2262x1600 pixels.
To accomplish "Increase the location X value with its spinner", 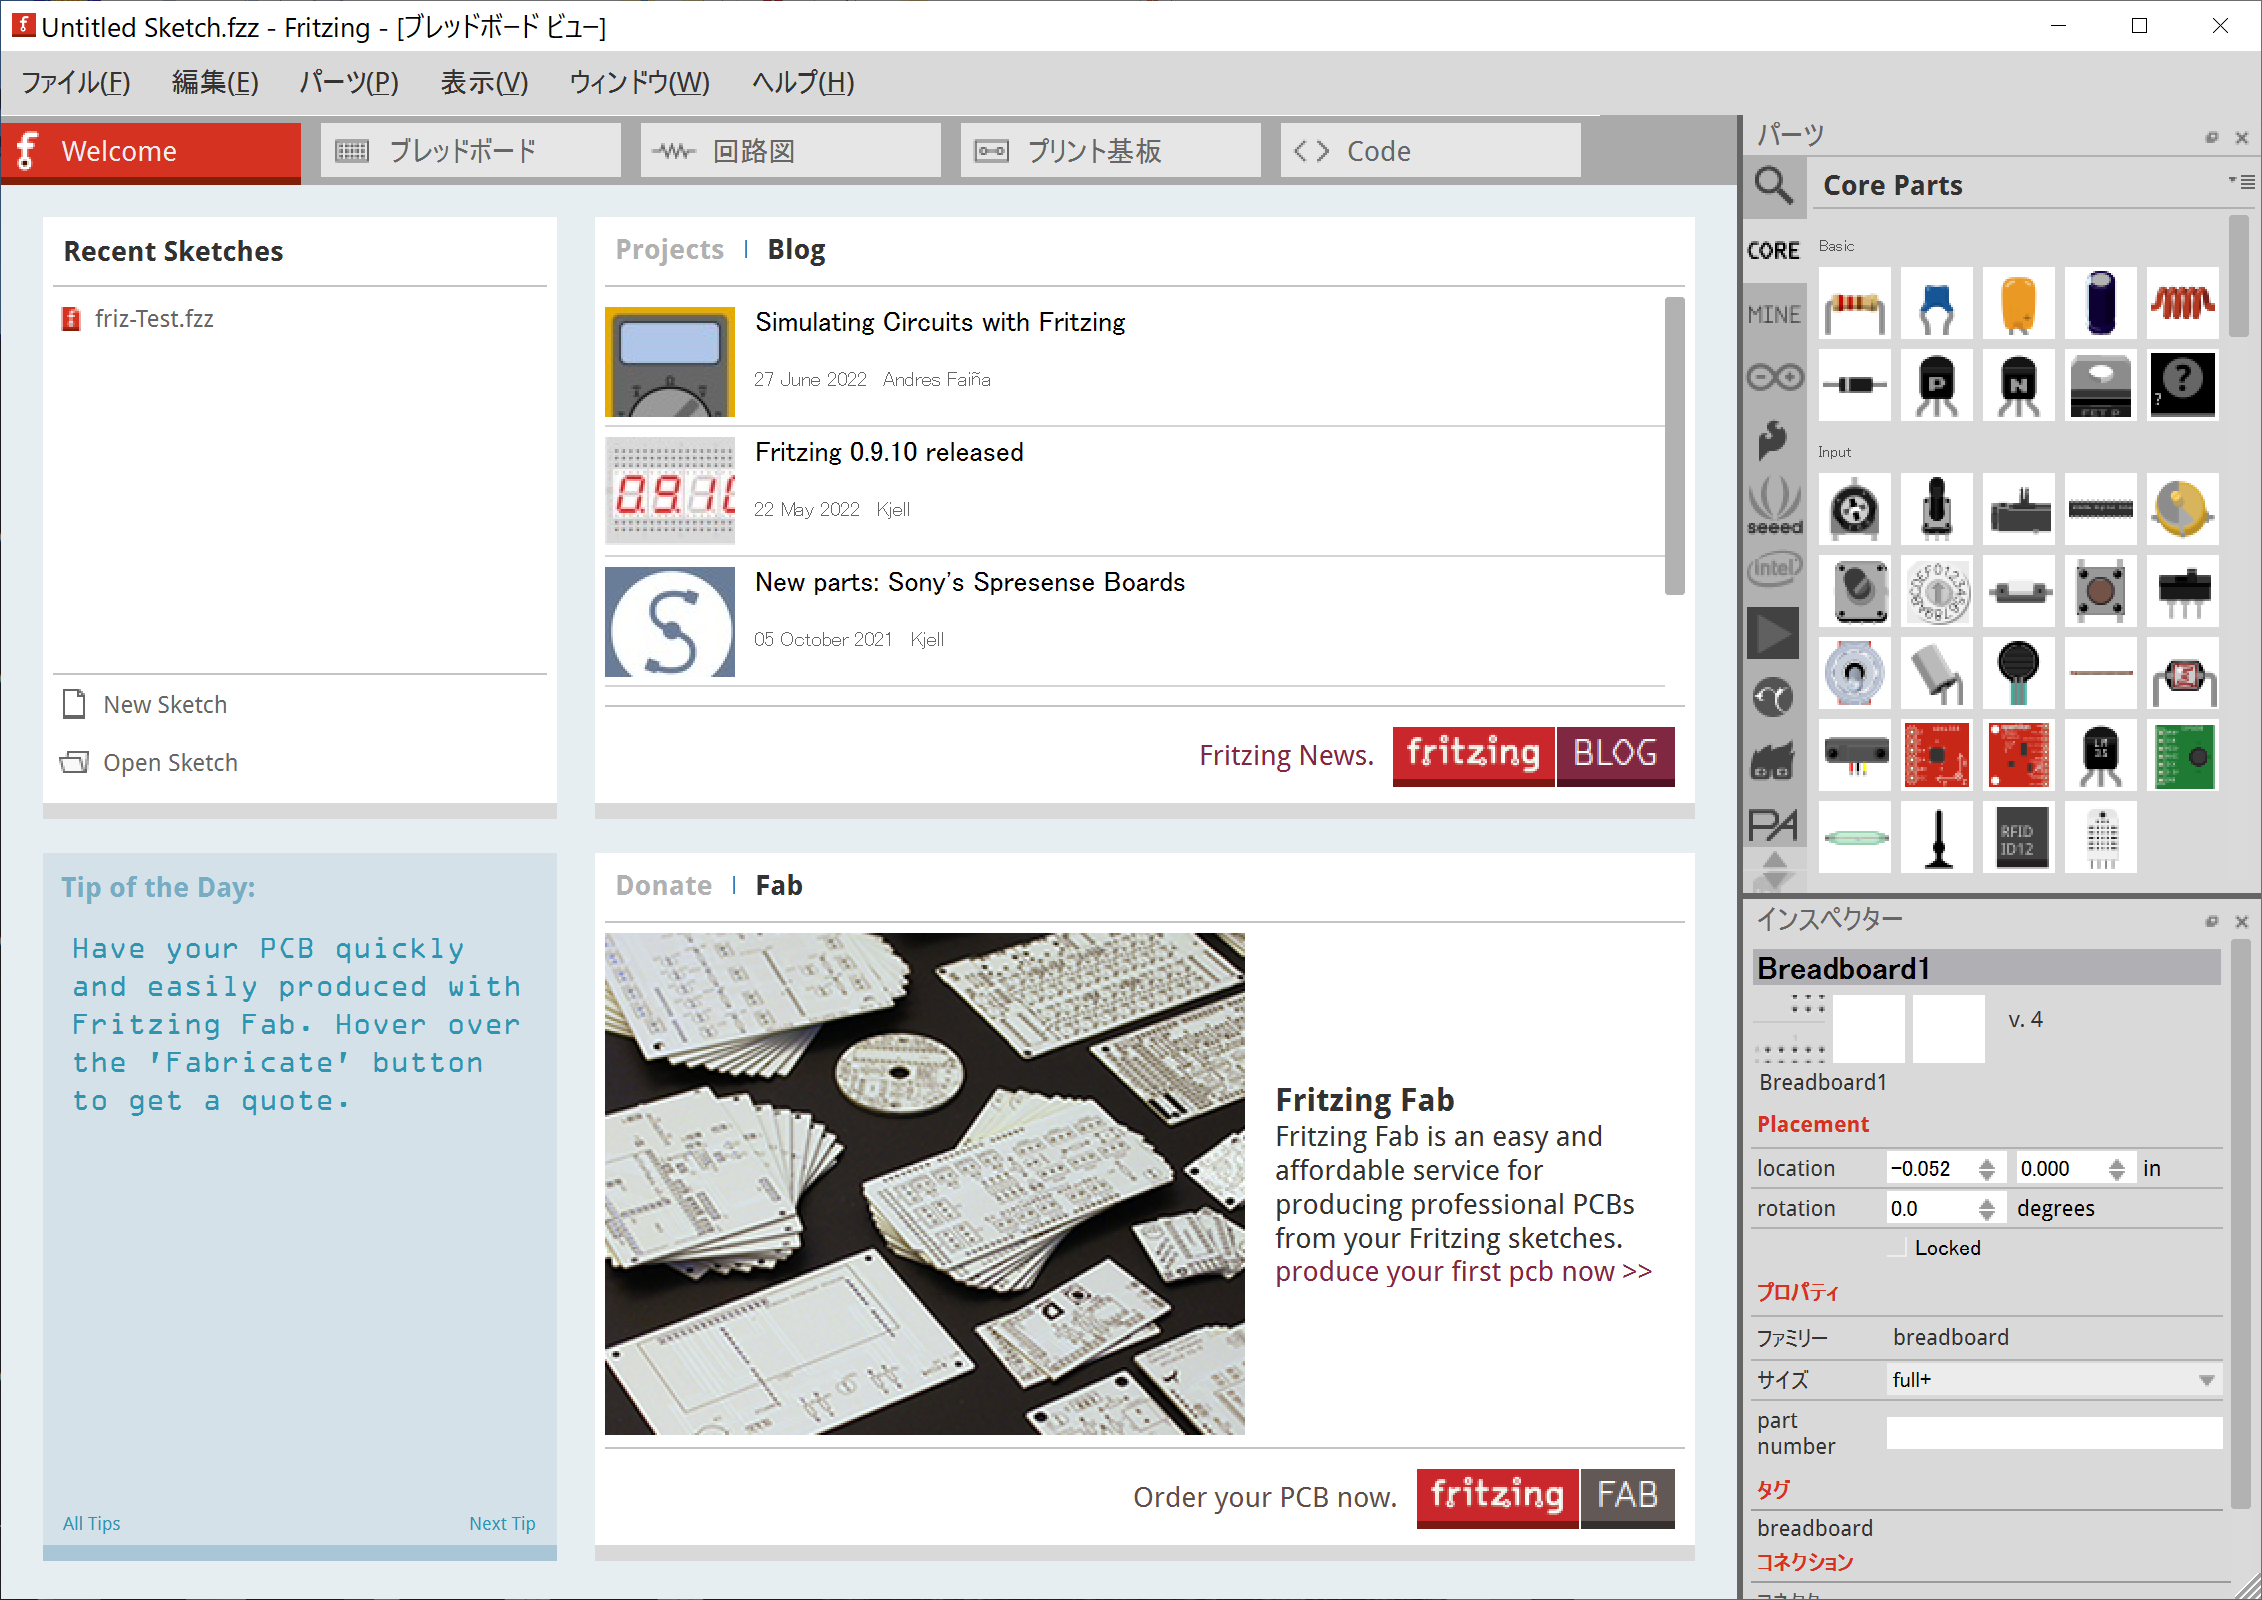I will click(1987, 1162).
